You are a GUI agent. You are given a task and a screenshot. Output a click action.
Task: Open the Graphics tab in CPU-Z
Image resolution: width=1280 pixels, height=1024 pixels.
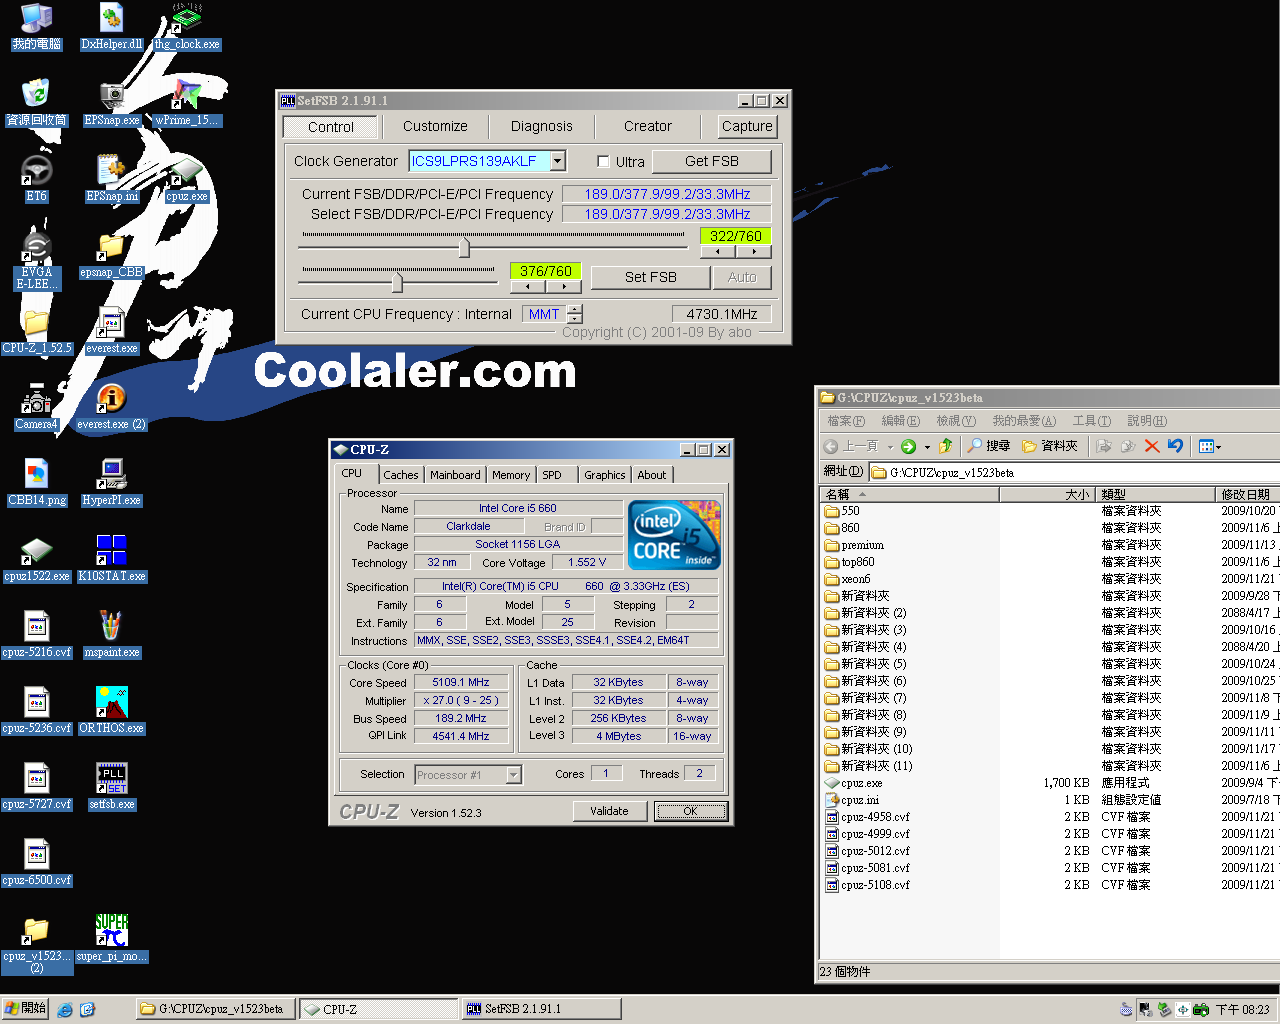click(x=605, y=475)
